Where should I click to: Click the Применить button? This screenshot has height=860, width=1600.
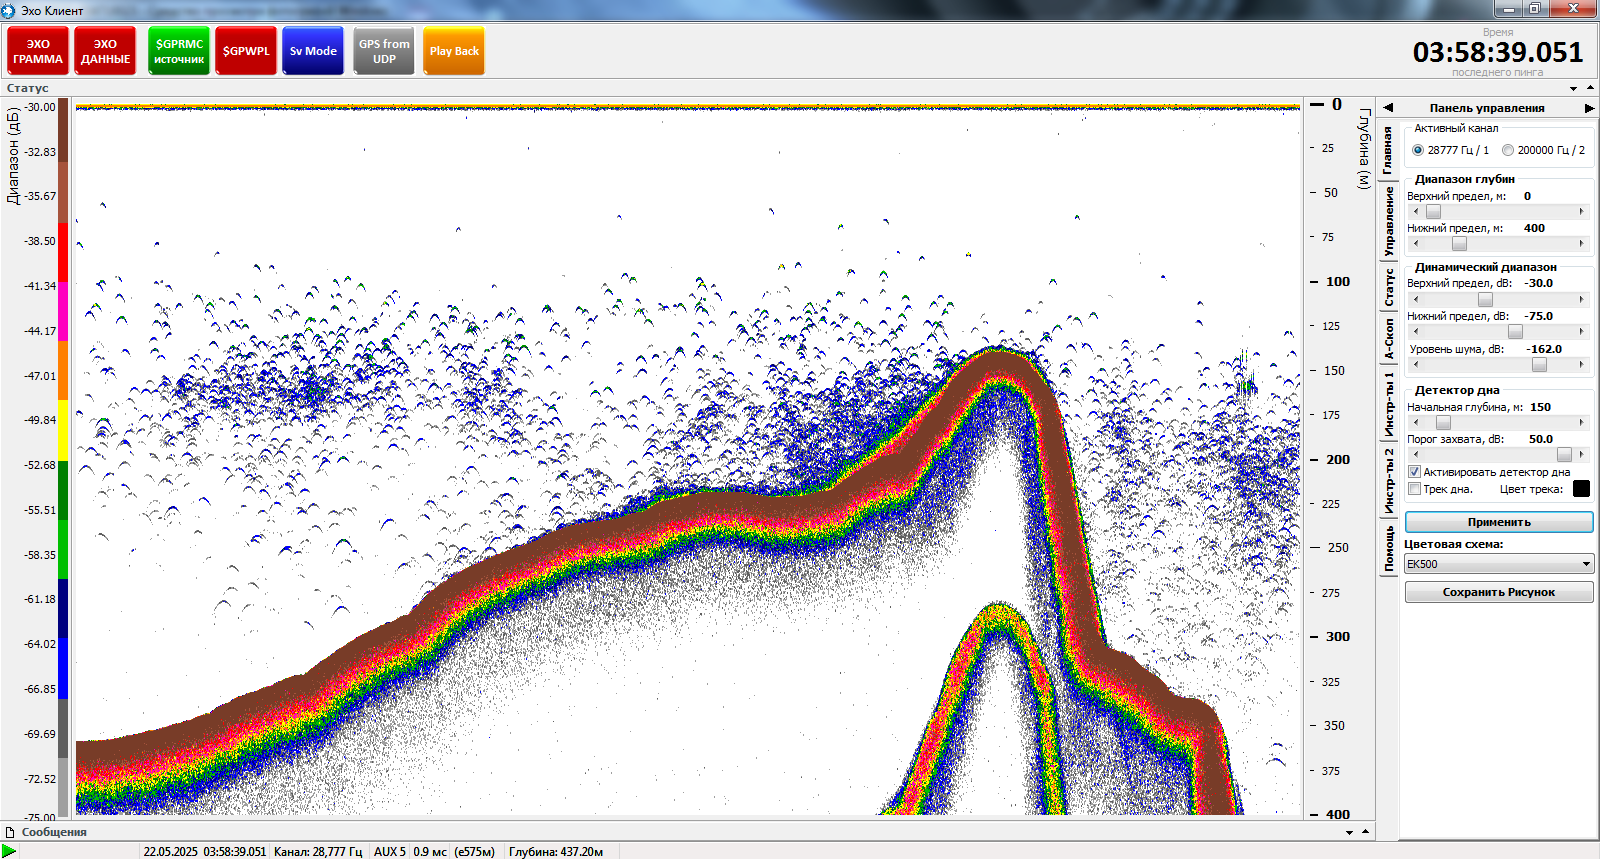click(x=1498, y=522)
